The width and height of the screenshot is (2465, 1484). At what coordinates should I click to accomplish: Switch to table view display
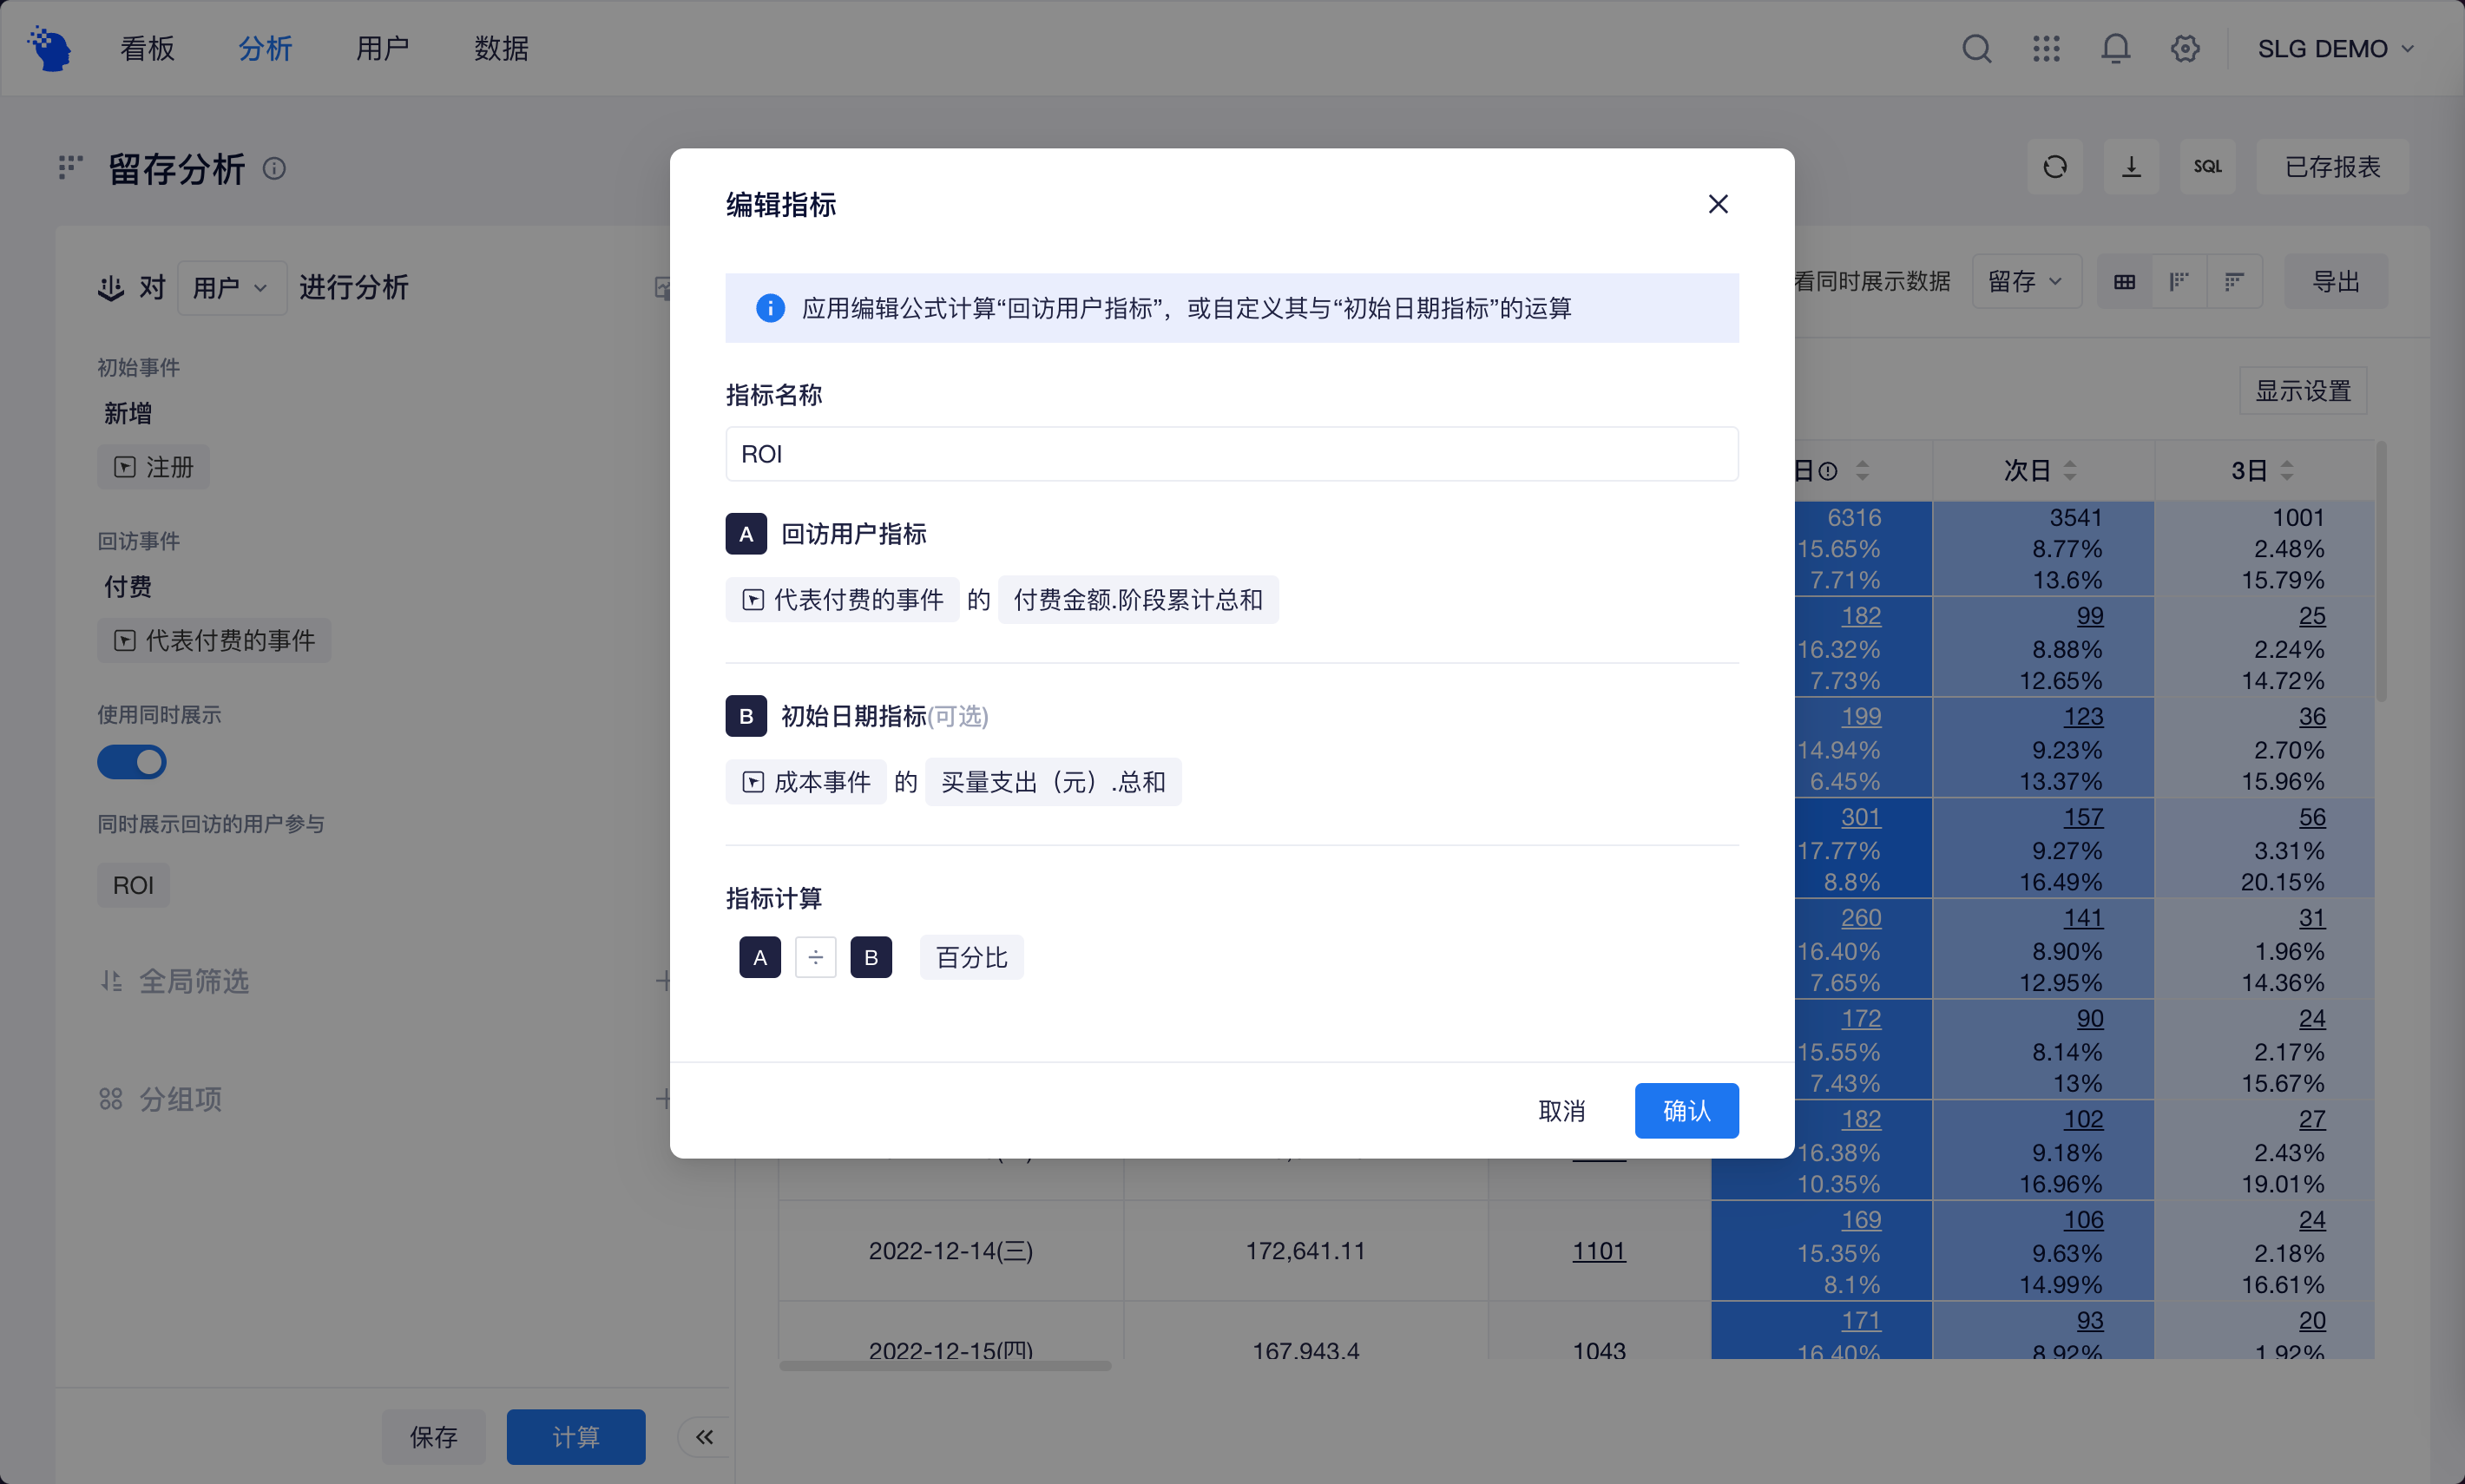coord(2124,281)
